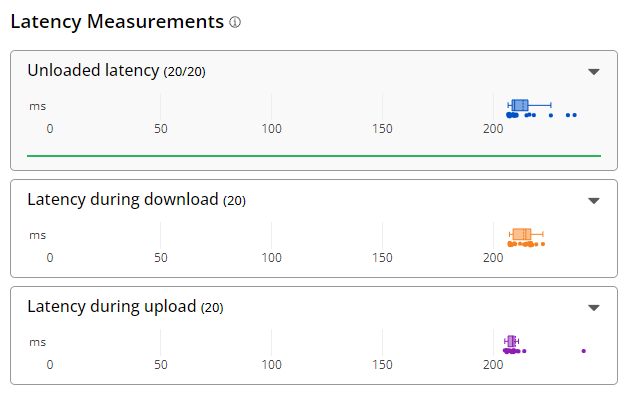The height and width of the screenshot is (400, 628).
Task: Click the 0 axis label in upload chart
Action: [x=50, y=365]
